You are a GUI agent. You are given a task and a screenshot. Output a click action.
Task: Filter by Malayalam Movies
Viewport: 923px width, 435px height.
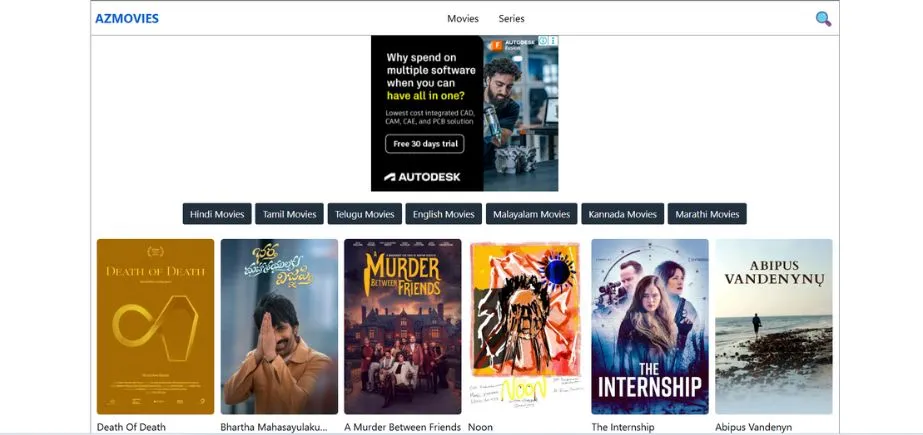(532, 214)
